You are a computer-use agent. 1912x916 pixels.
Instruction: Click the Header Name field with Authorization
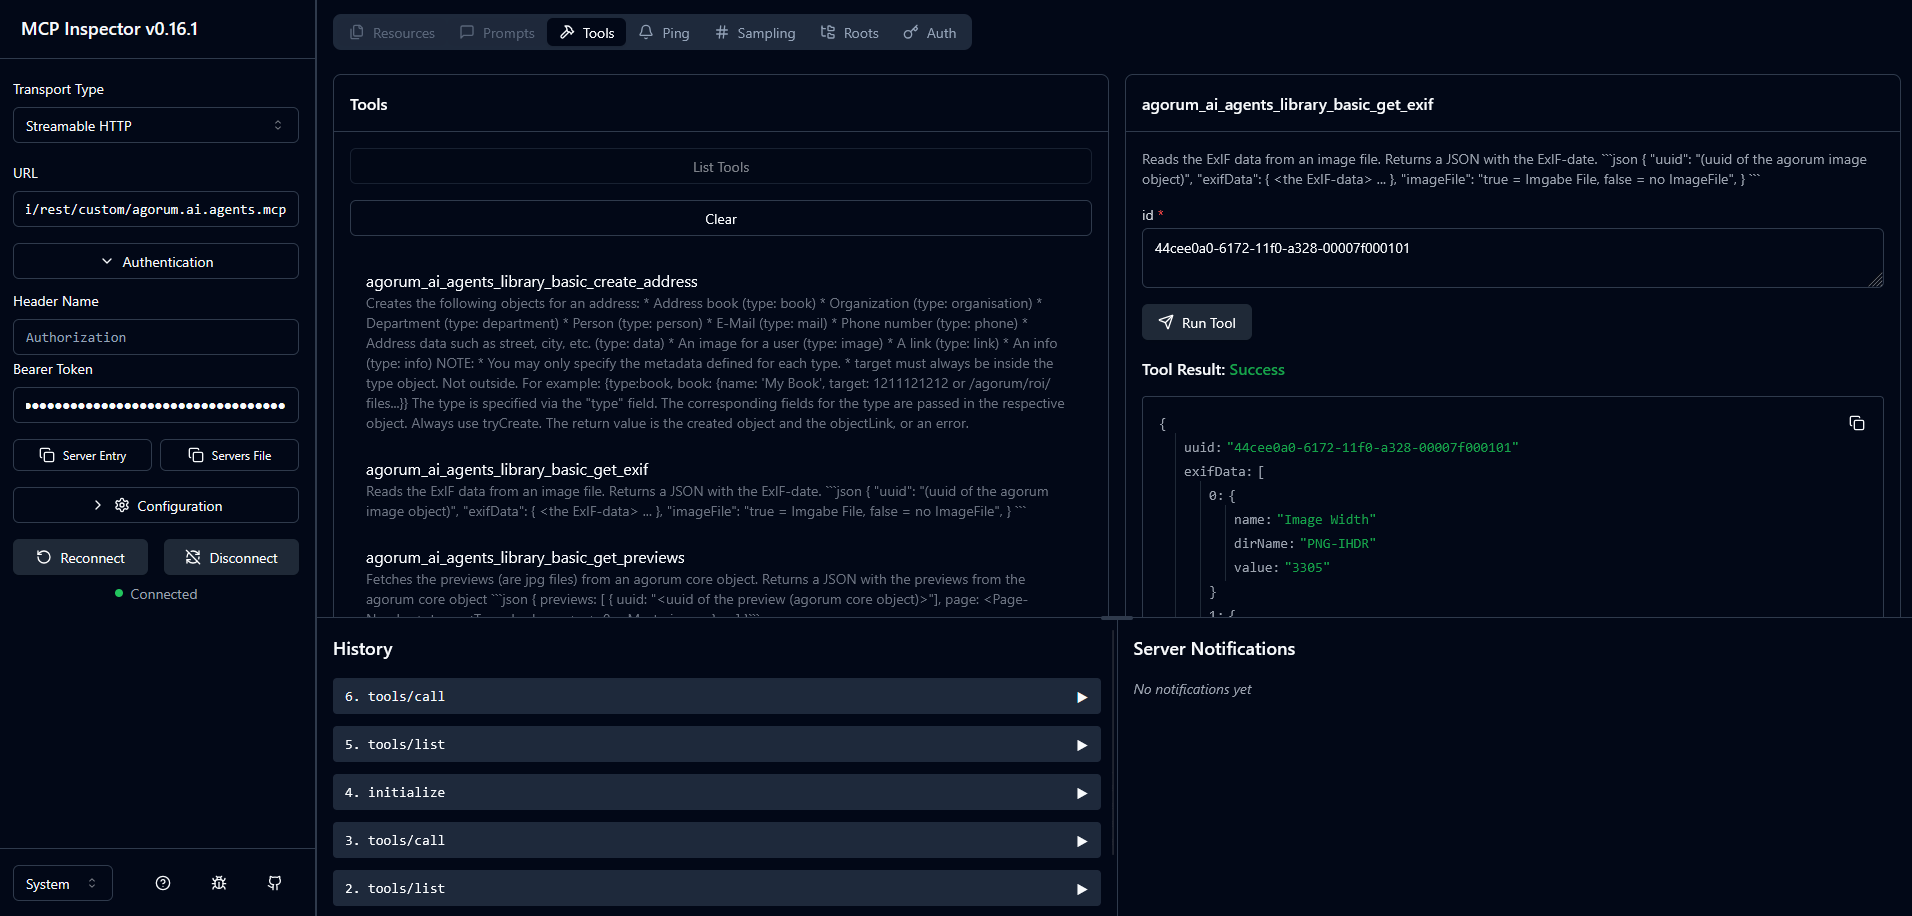[x=156, y=337]
